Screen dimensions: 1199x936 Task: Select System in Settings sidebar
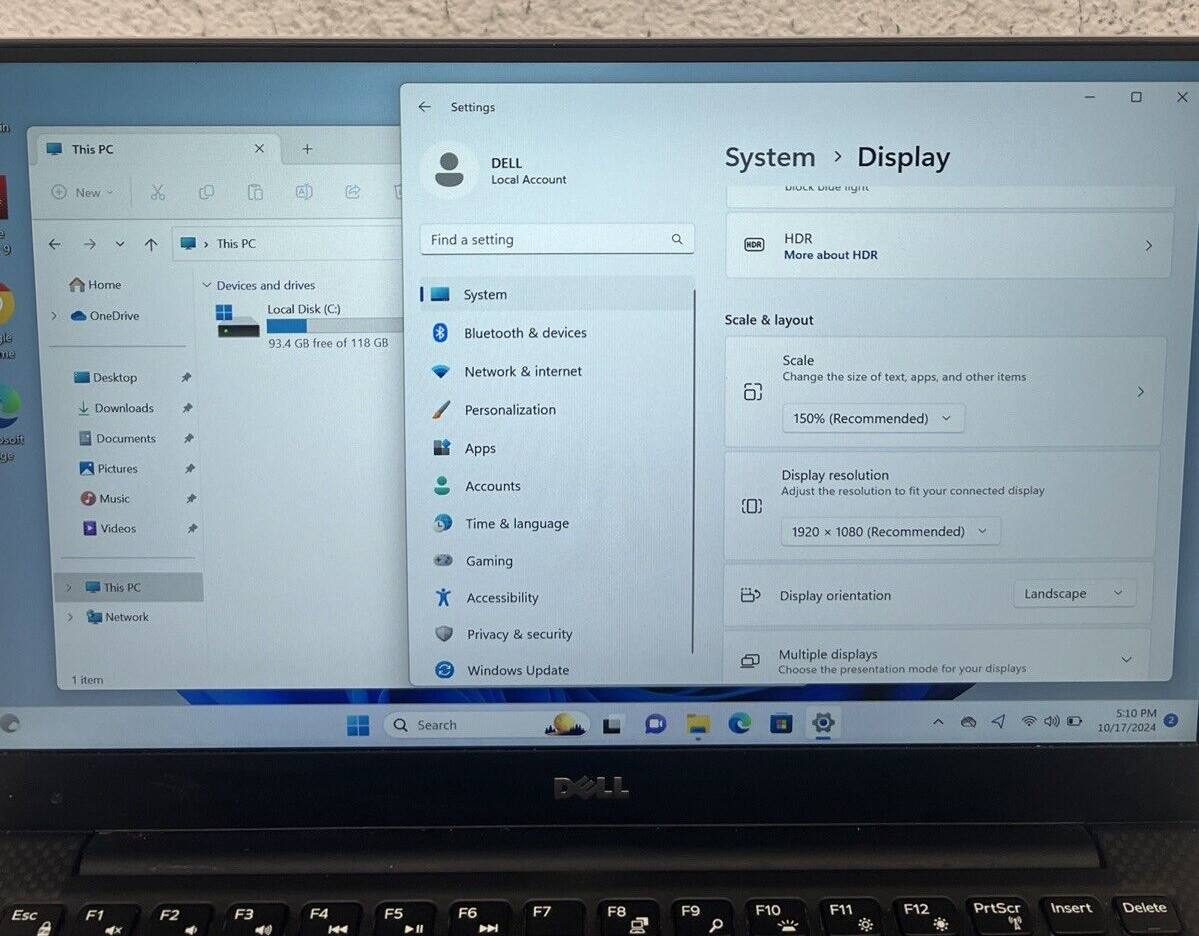pyautogui.click(x=557, y=294)
